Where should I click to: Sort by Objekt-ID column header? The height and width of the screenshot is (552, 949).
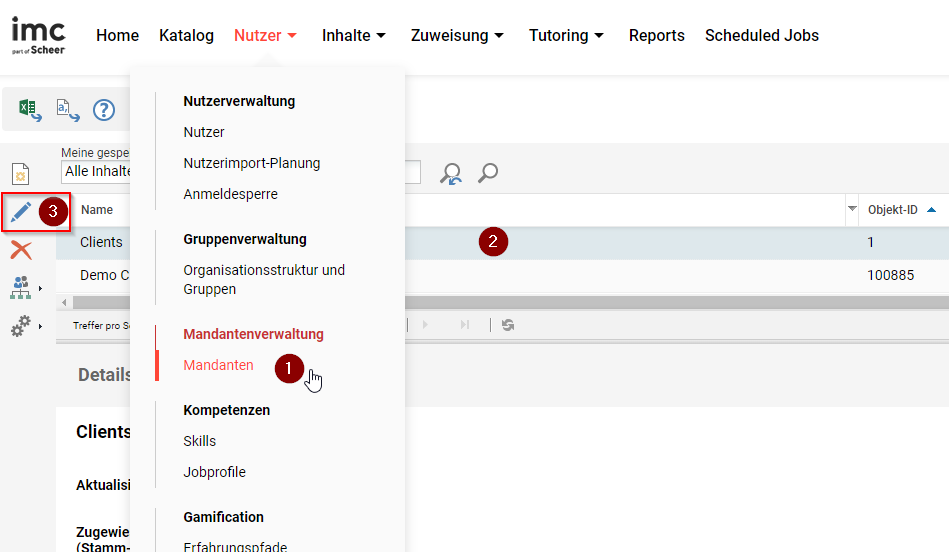click(x=893, y=210)
